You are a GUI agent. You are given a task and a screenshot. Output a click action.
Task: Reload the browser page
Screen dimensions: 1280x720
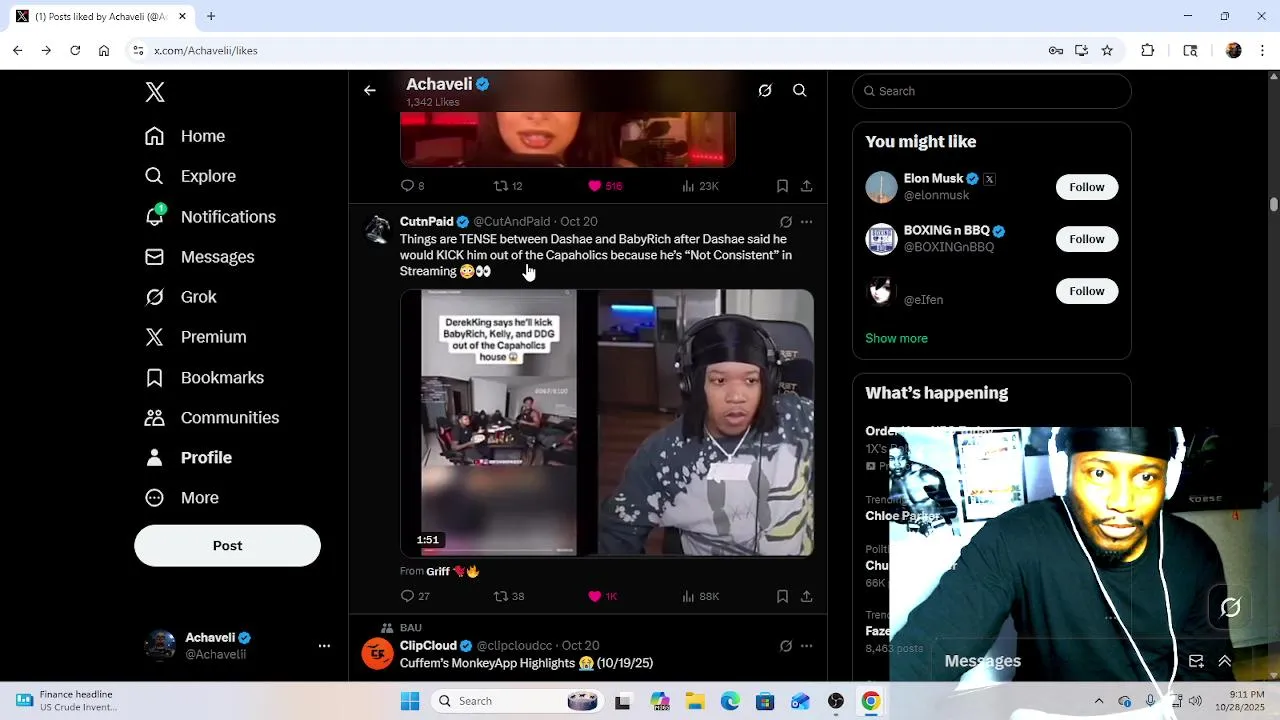click(x=75, y=50)
